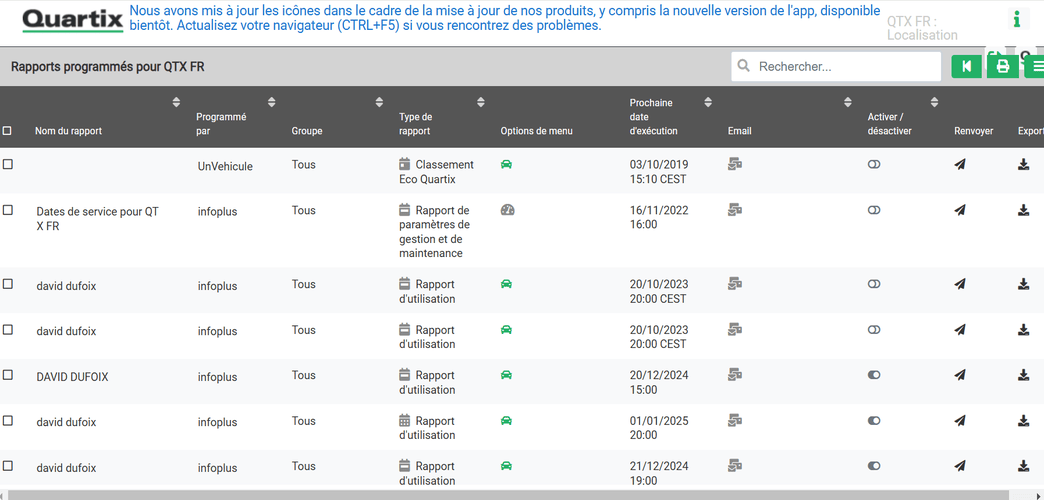This screenshot has width=1044, height=500.
Task: Resend the report dated 01/01/2025
Action: (x=959, y=420)
